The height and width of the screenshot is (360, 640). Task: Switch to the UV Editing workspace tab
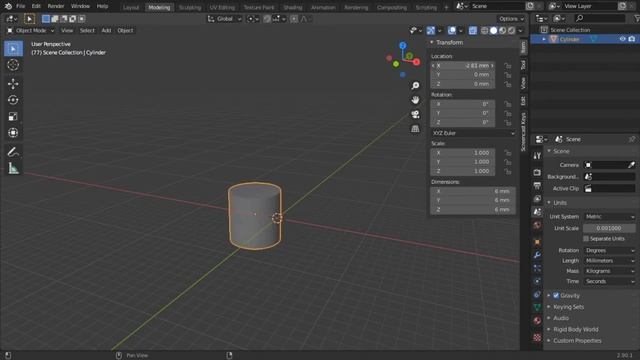pos(222,7)
